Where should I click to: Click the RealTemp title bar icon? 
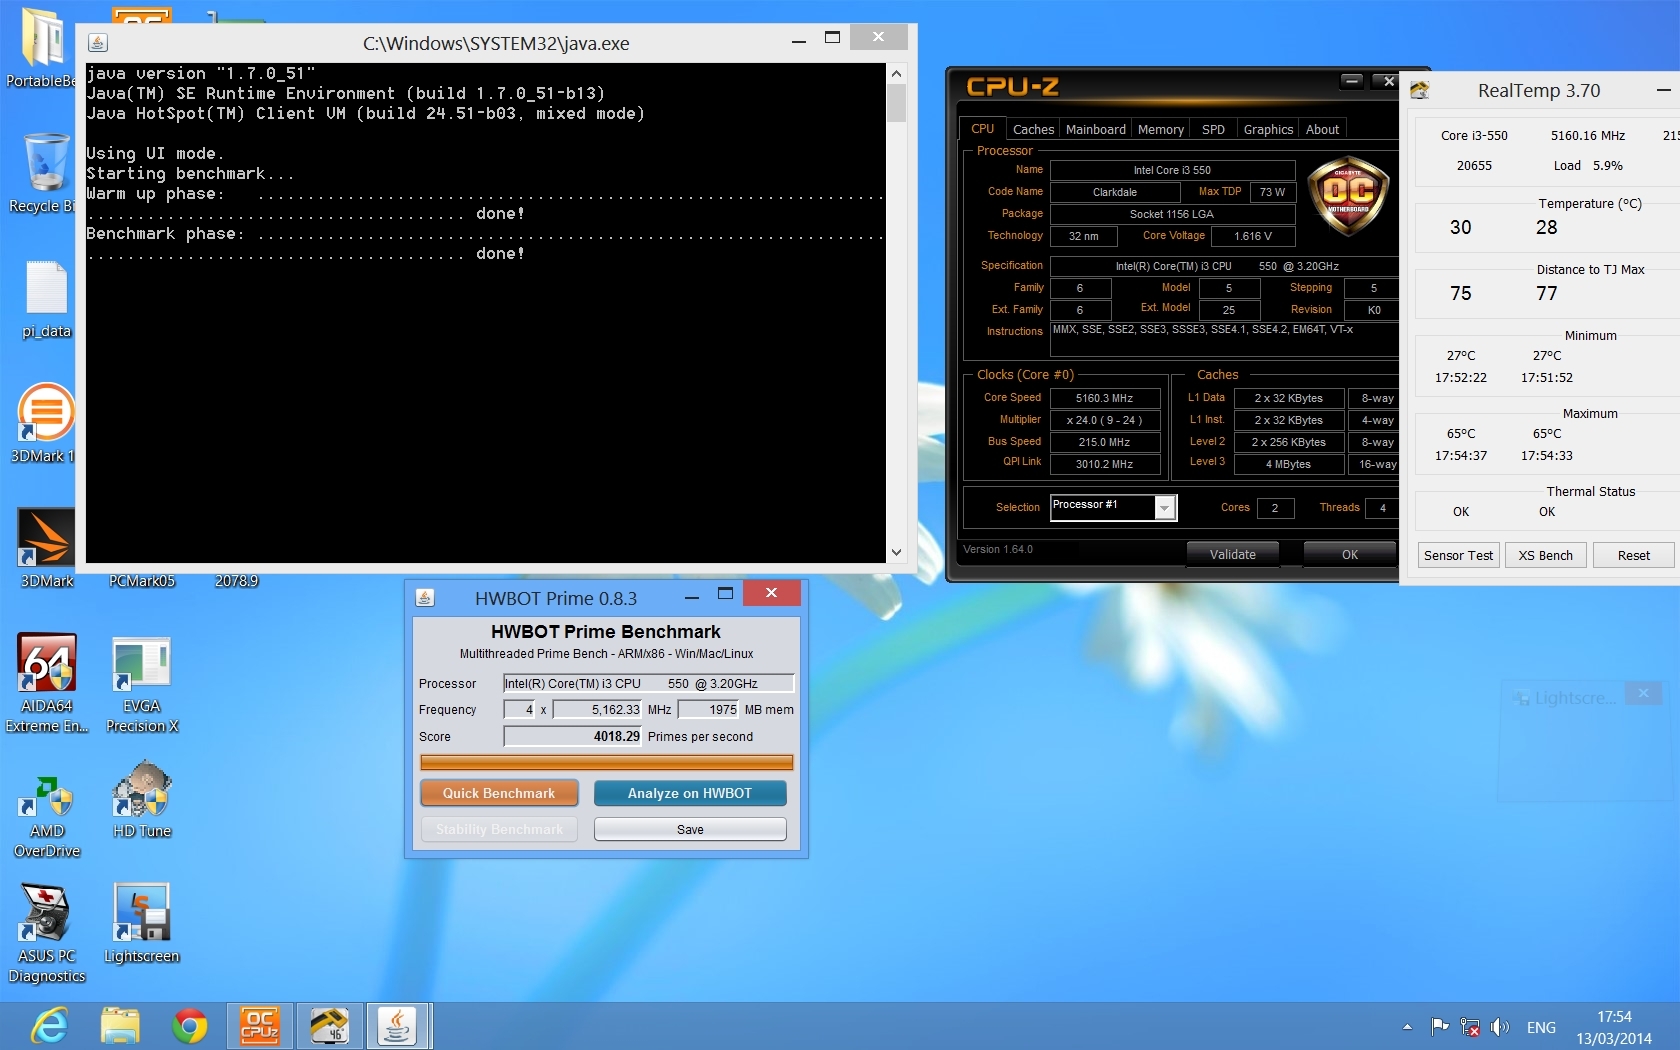(x=1419, y=91)
